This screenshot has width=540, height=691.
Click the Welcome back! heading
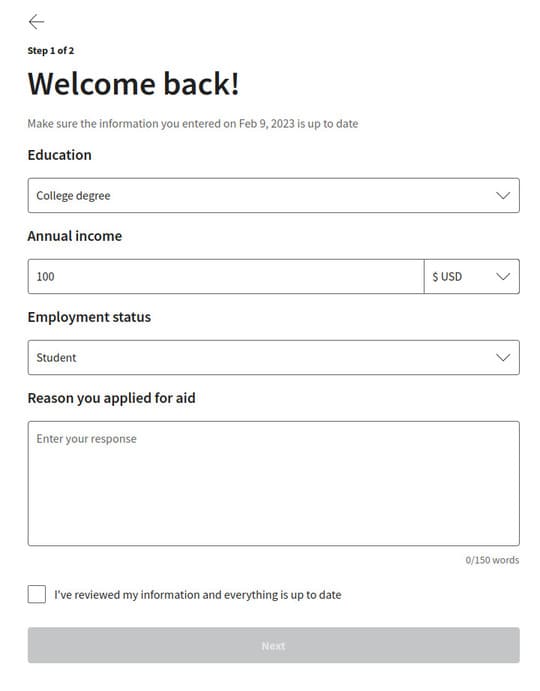tap(134, 83)
